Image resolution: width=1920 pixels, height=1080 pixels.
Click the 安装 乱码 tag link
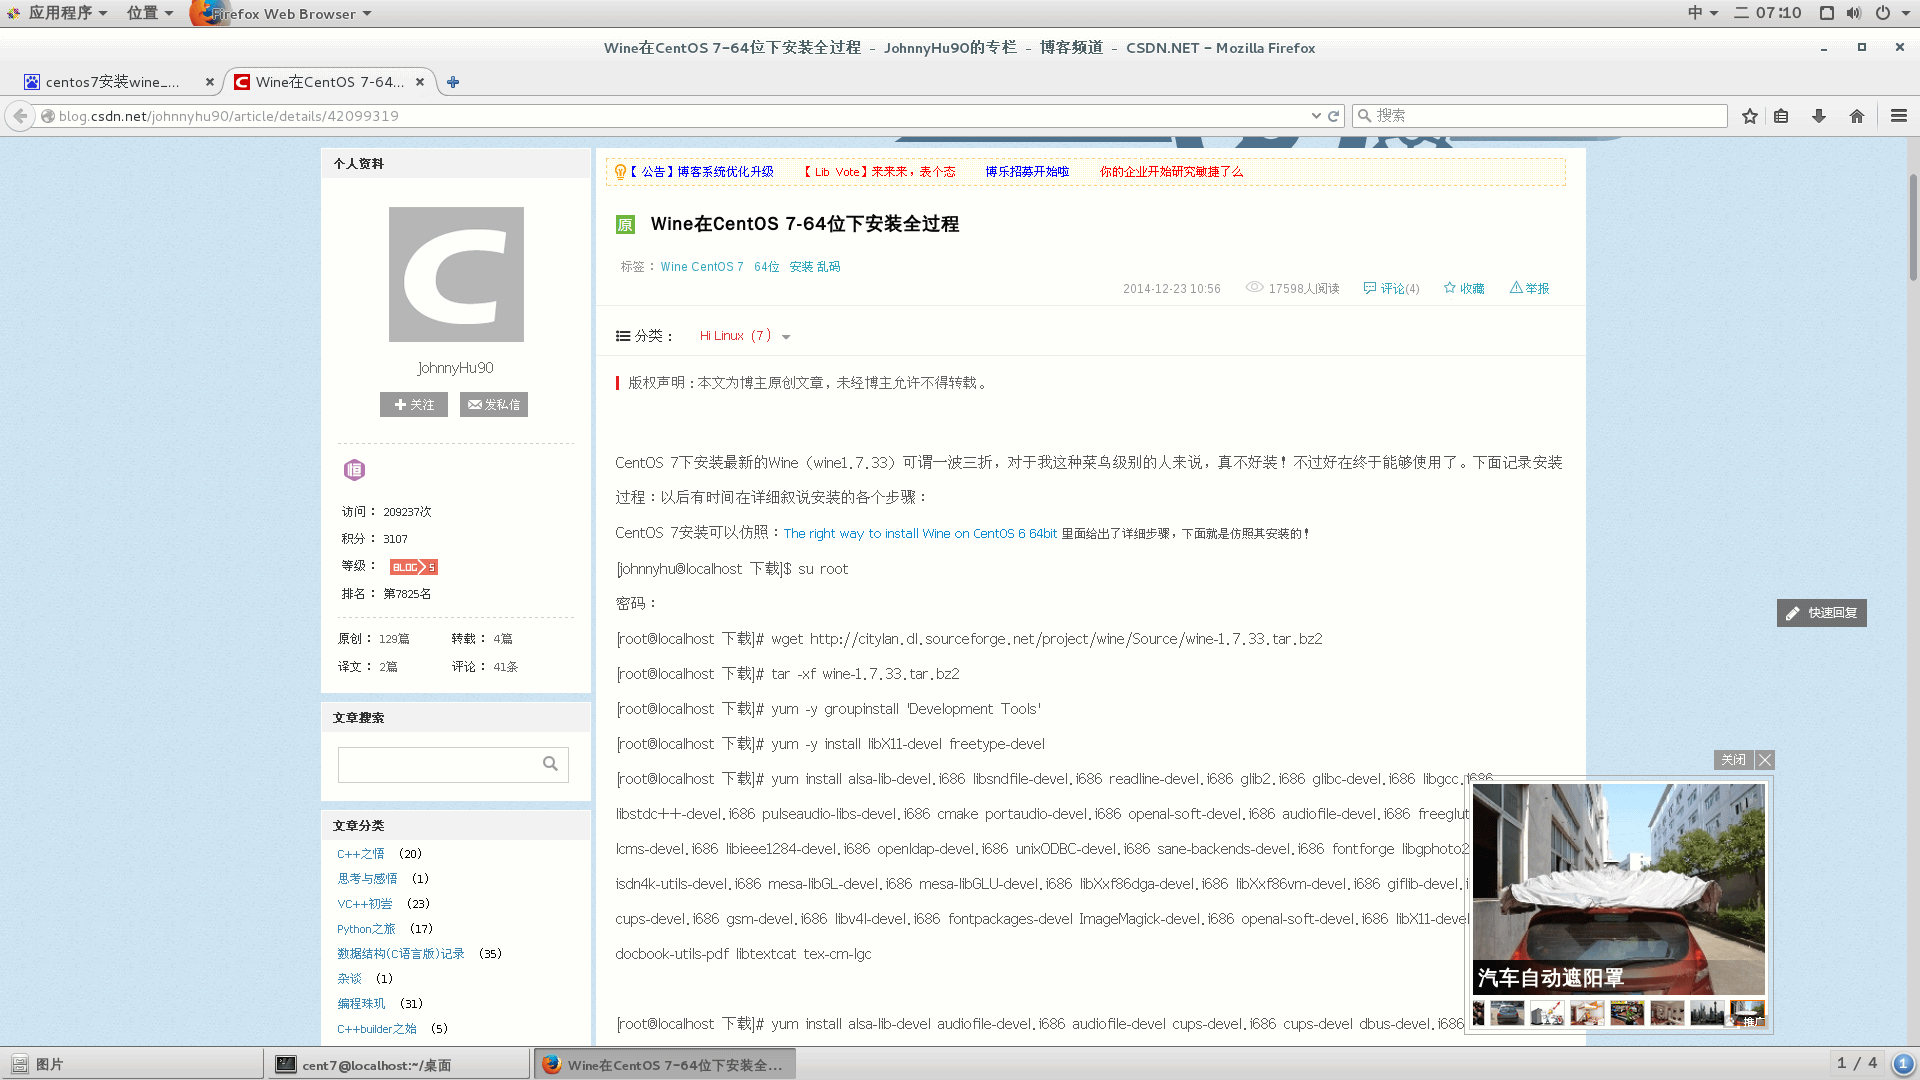pos(815,267)
